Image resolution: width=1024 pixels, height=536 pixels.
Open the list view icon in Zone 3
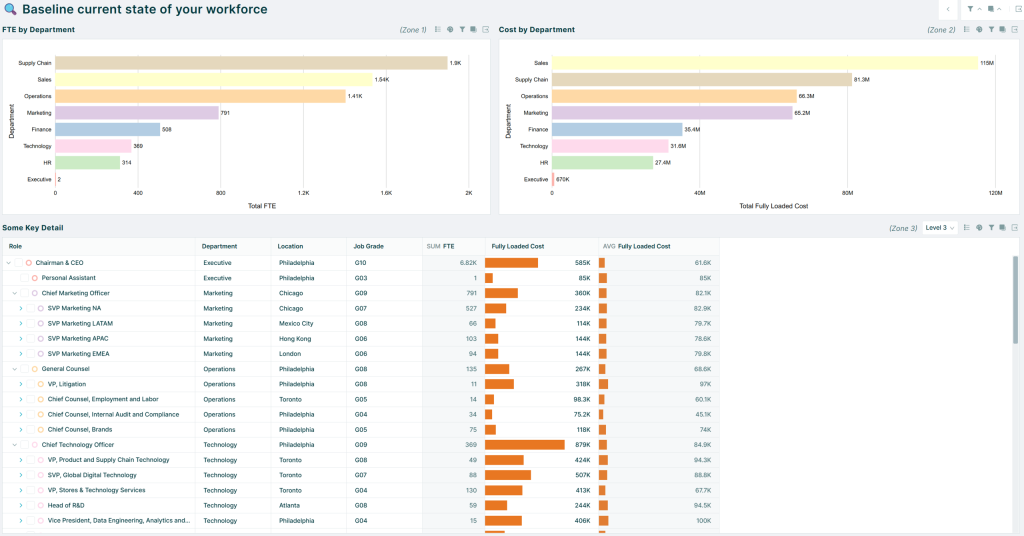point(967,228)
